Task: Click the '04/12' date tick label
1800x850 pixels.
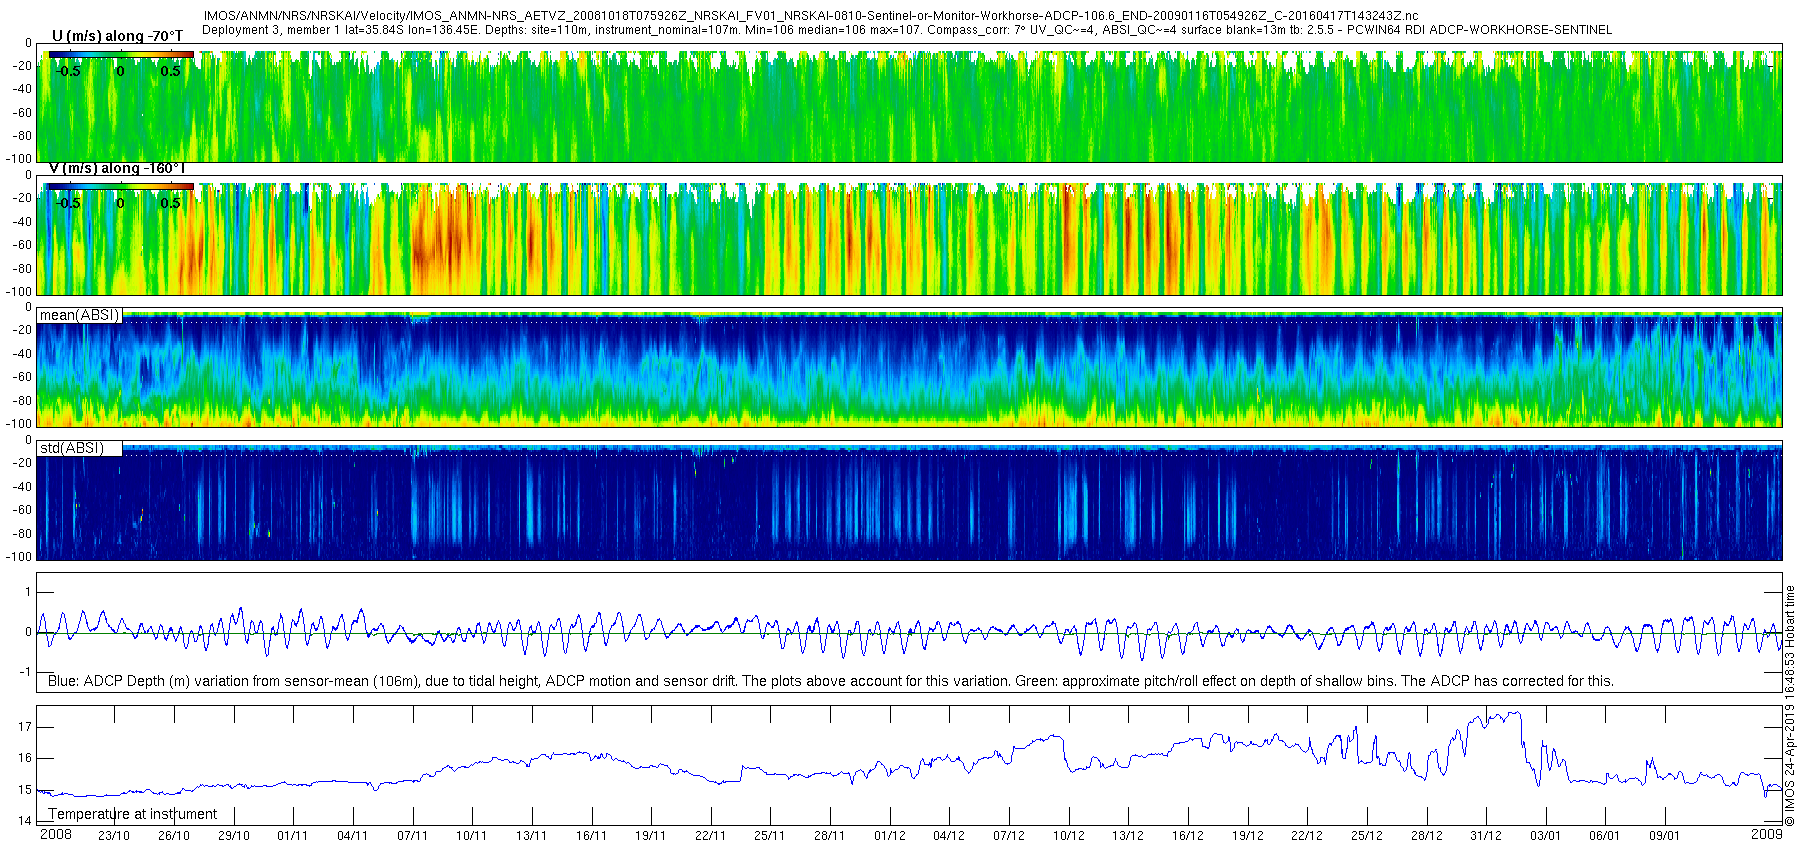Action: 949,836
